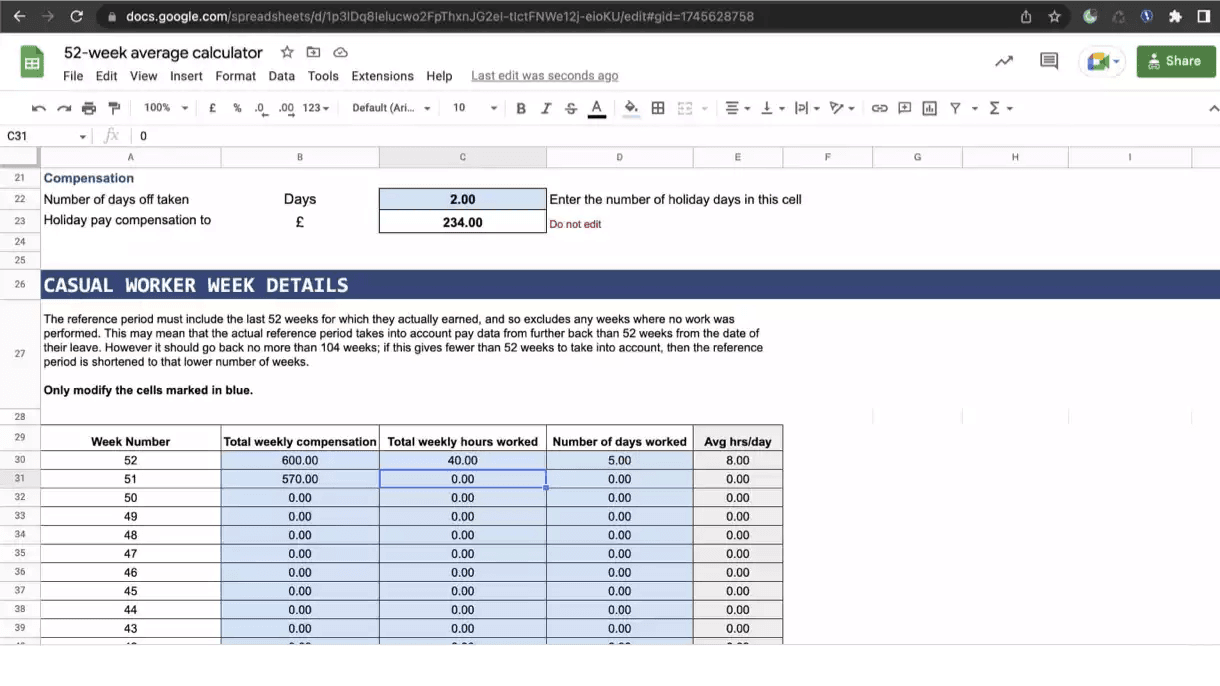This screenshot has height=686, width=1220.
Task: Increase decimal places
Action: 286,108
